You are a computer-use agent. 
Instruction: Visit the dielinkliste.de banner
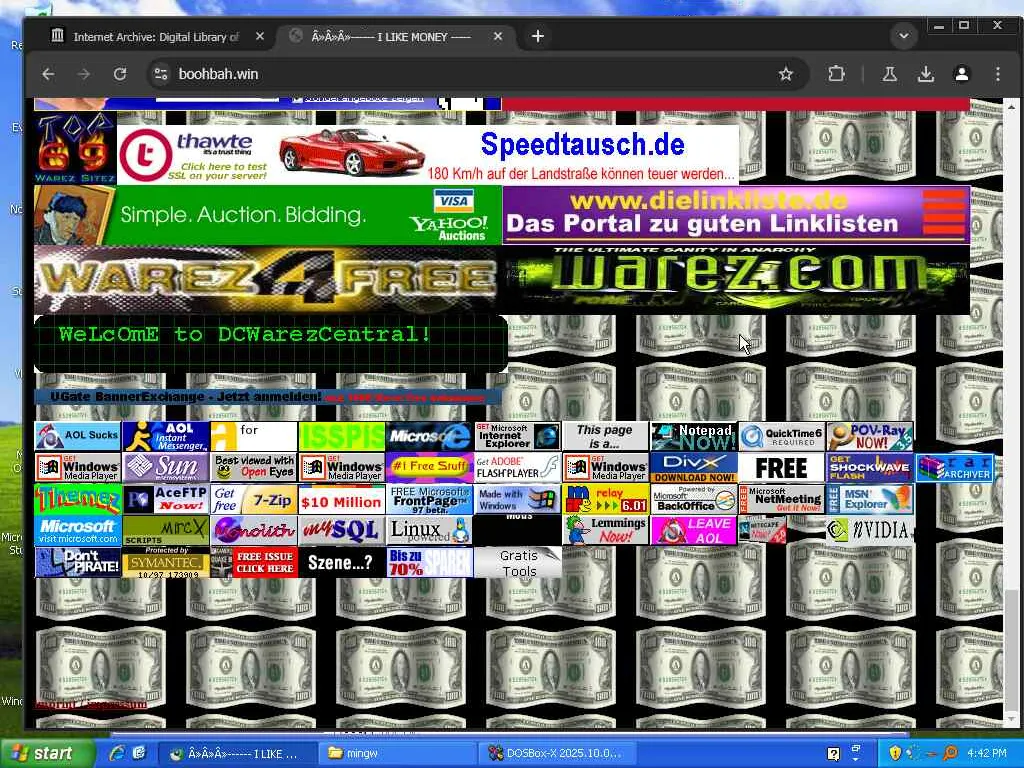[736, 215]
